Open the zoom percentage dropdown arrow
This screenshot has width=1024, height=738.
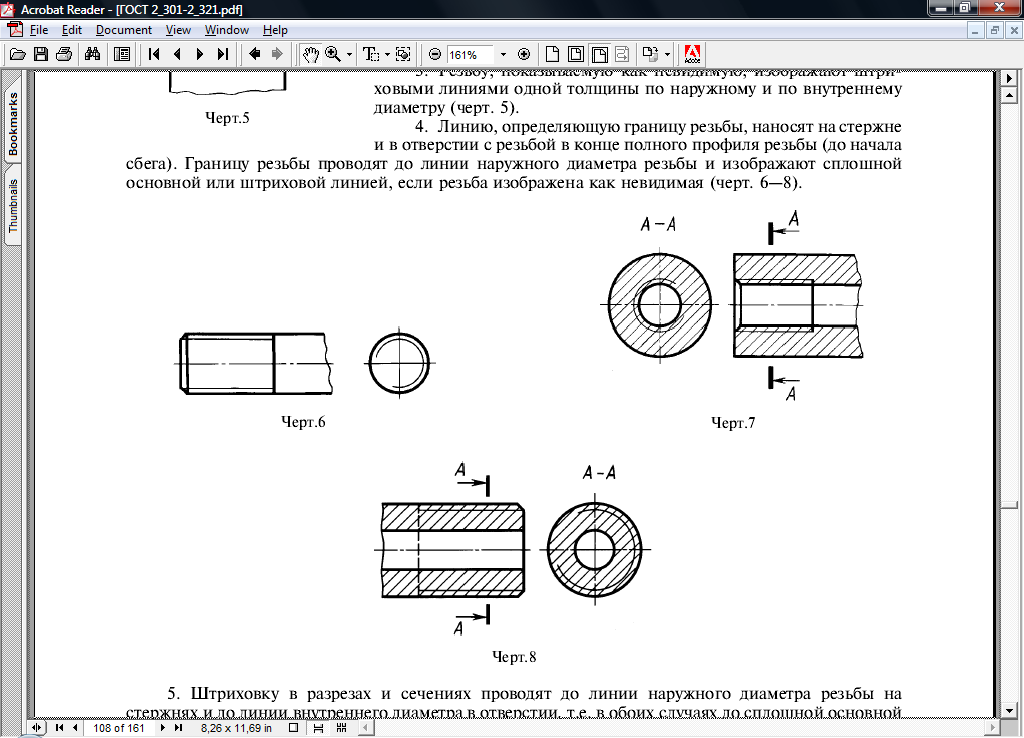coord(503,54)
